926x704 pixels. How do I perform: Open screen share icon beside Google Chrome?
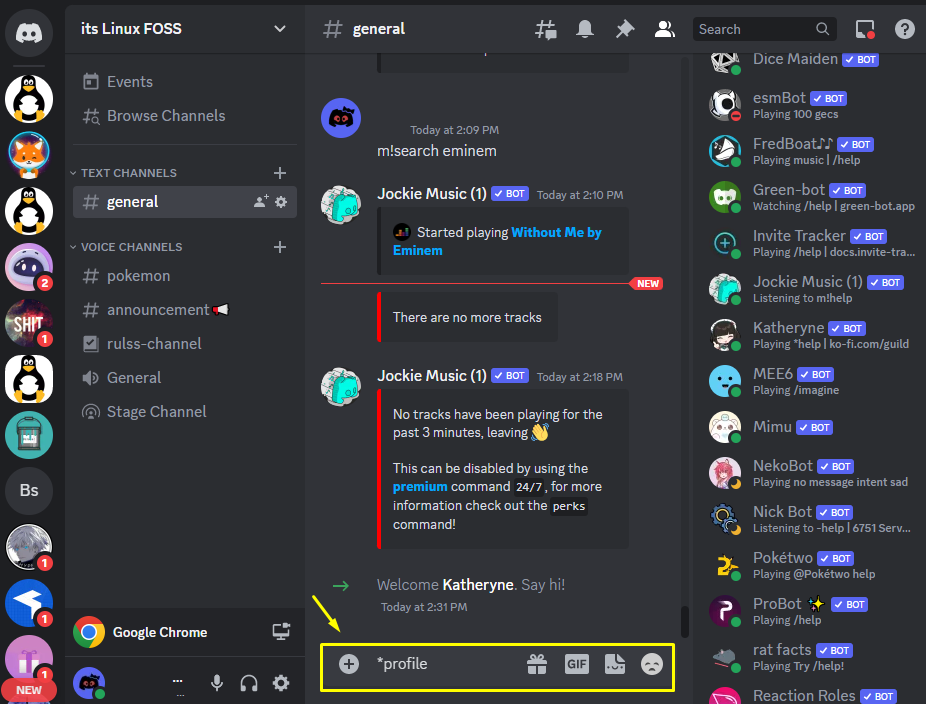point(281,632)
